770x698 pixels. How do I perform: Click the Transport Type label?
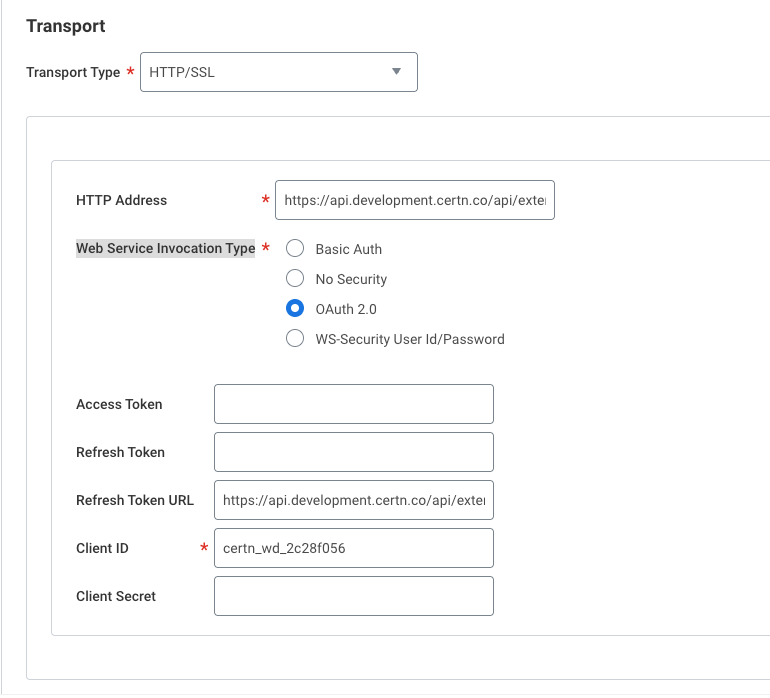coord(73,73)
